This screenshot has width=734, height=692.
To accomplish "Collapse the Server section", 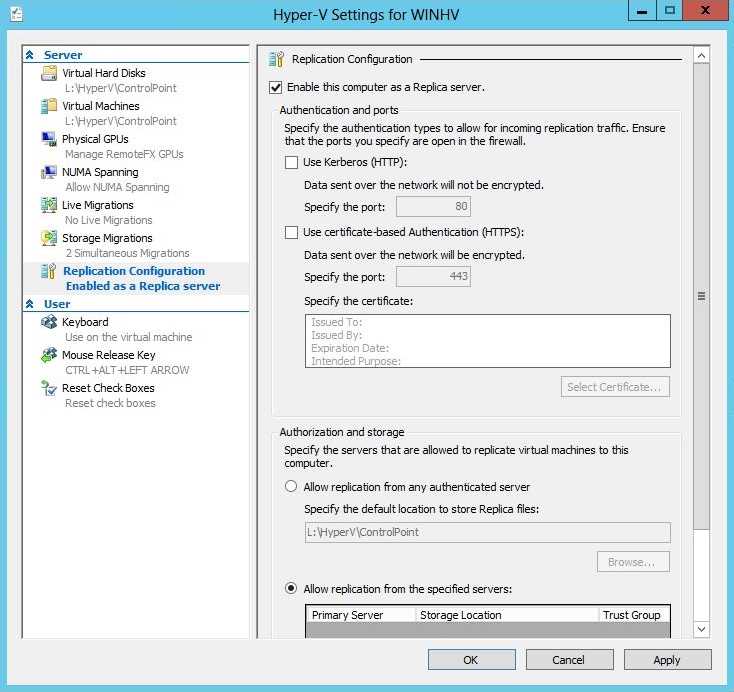I will point(29,55).
